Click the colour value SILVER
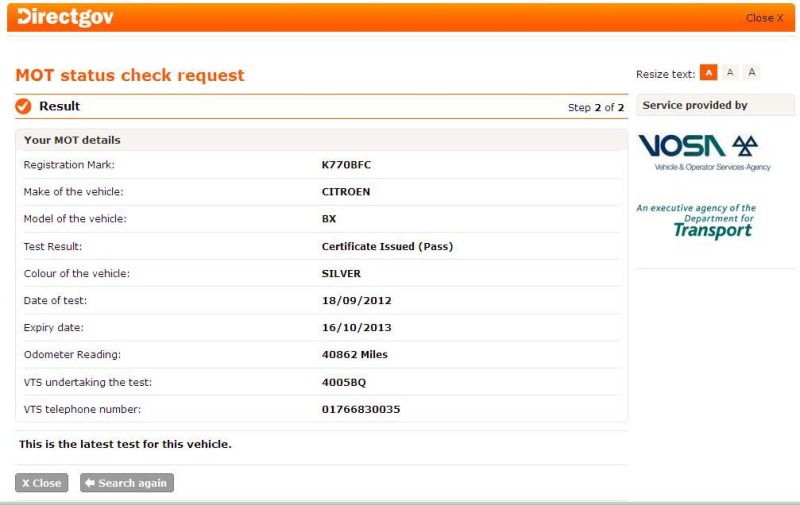 coord(341,273)
